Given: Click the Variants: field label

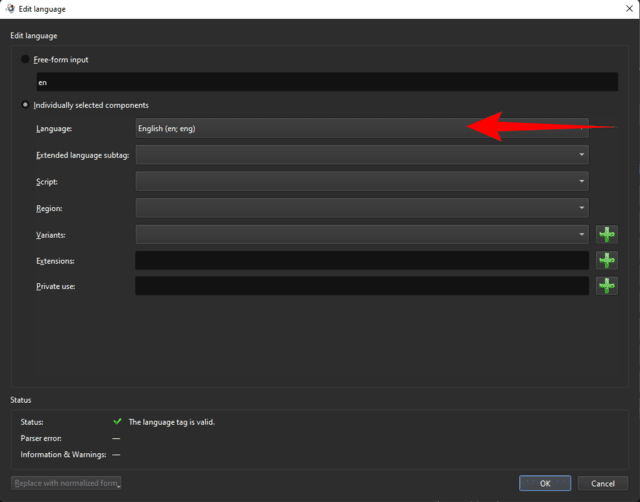Looking at the screenshot, I should [51, 235].
